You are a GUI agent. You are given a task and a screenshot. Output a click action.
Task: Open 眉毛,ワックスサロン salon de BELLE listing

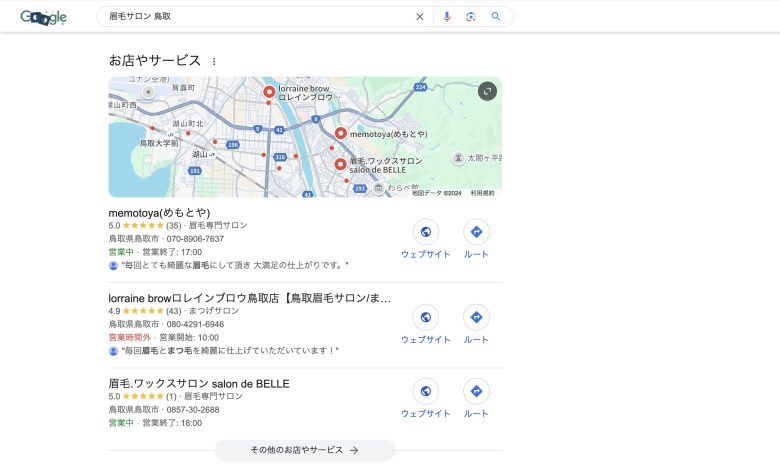198,383
